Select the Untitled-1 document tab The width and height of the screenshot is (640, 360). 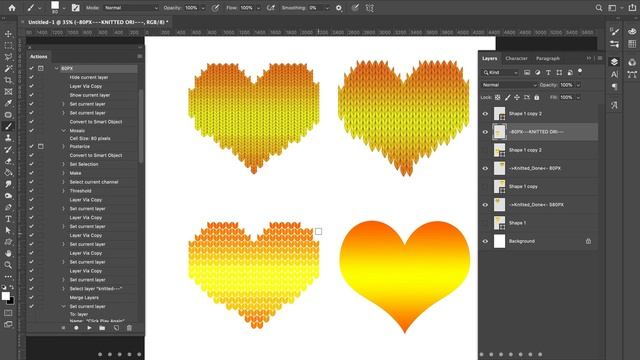98,22
